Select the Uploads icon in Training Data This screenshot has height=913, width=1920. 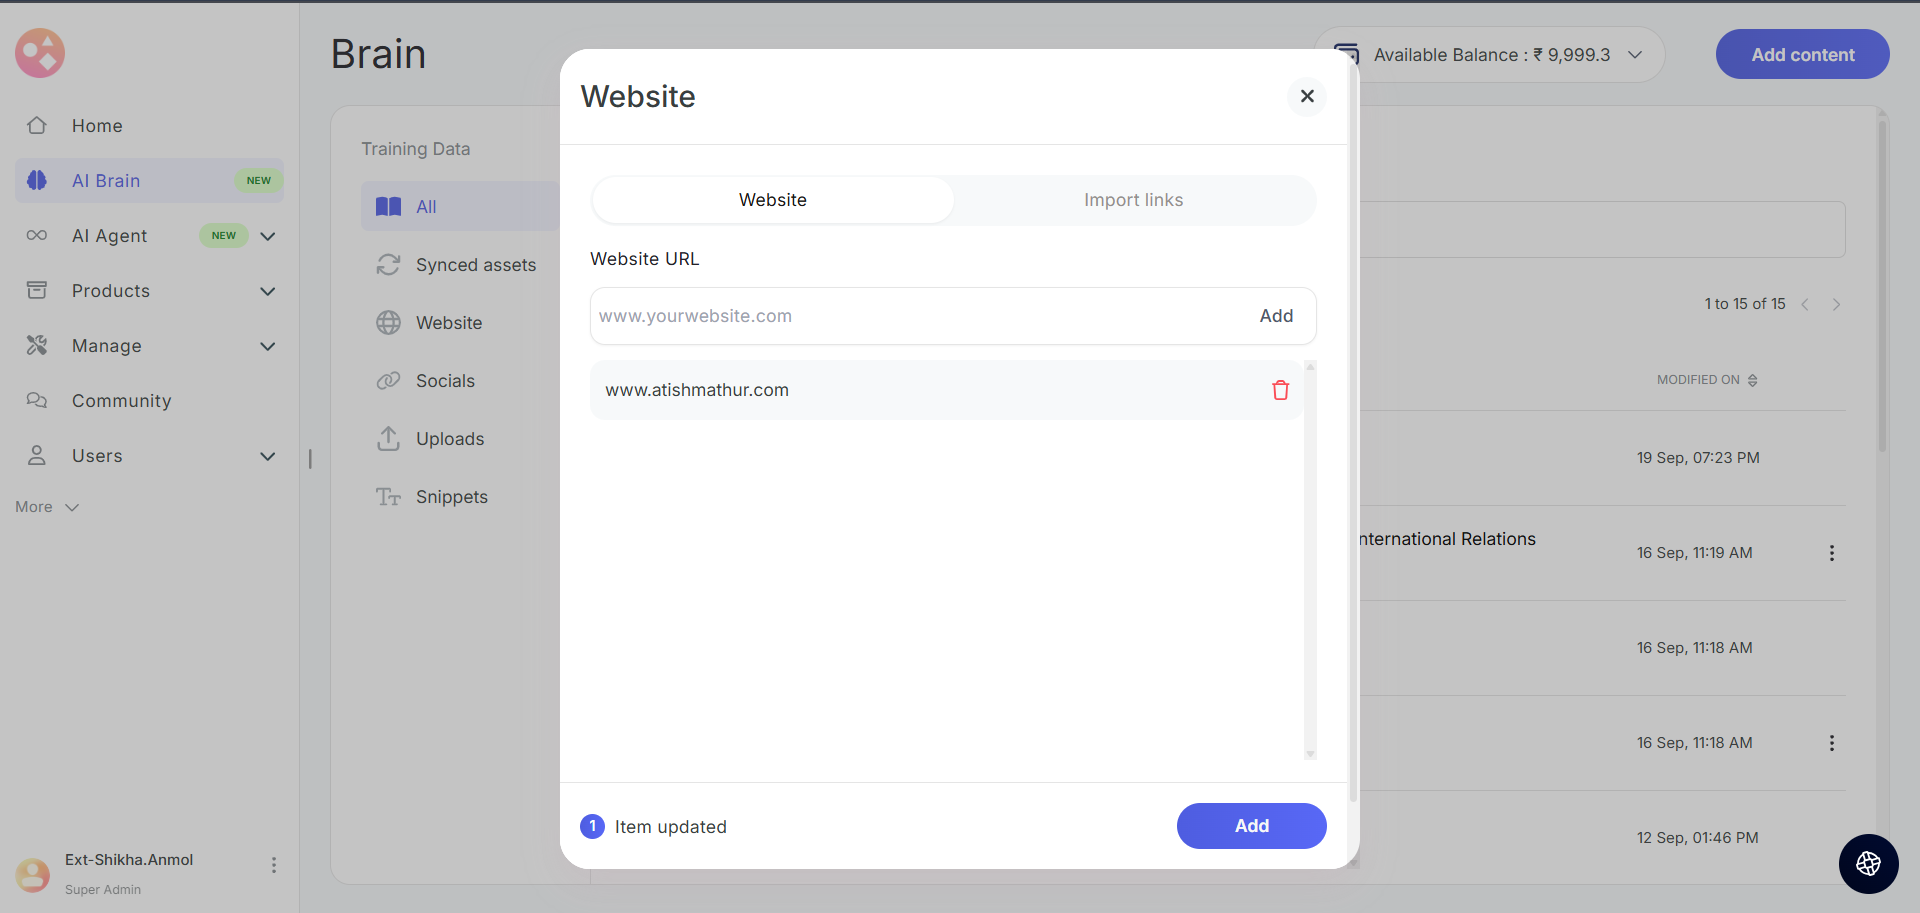coord(388,439)
